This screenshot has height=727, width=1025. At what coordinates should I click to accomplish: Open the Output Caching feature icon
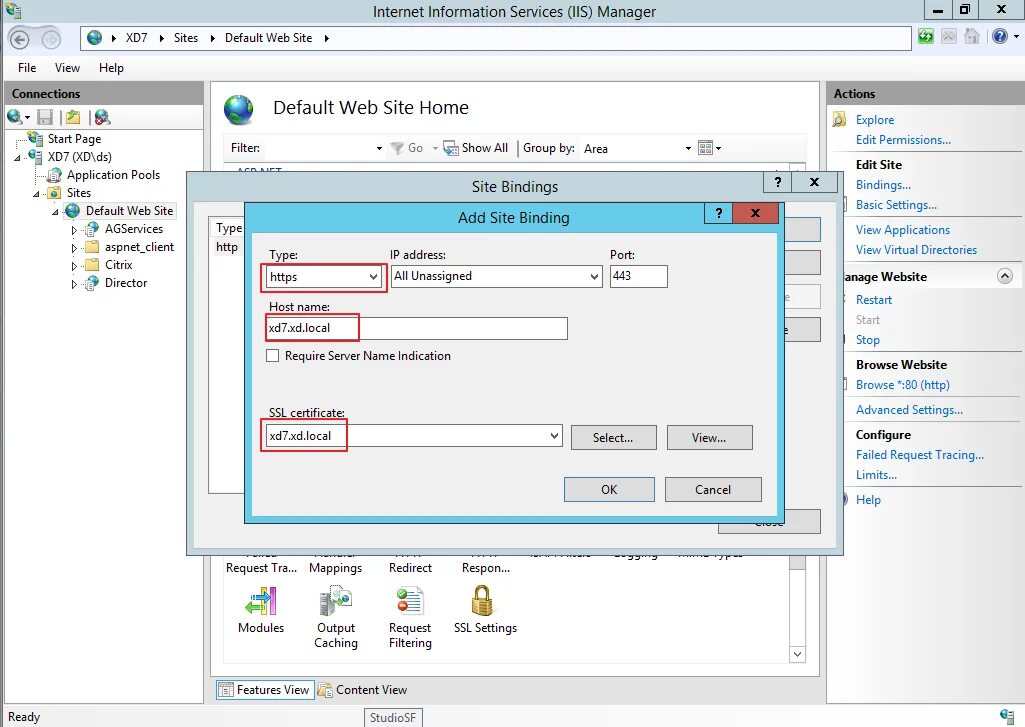tap(336, 601)
